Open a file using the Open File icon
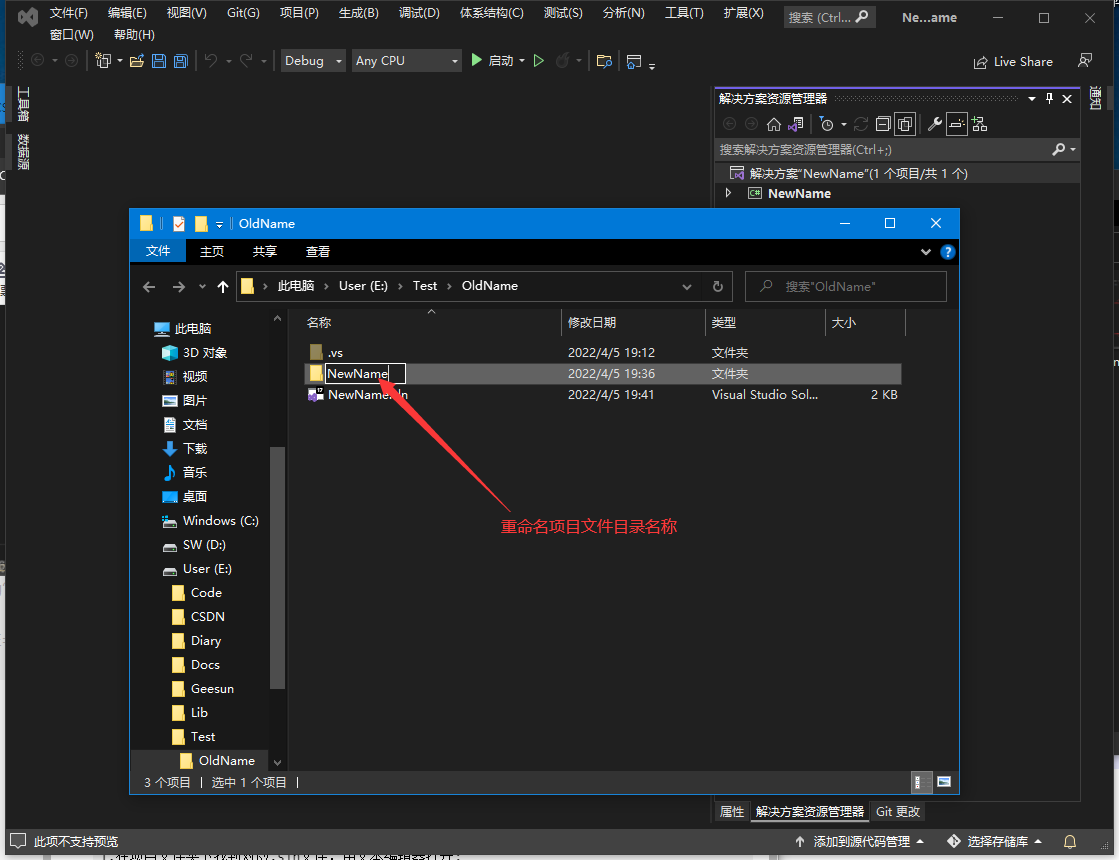Image resolution: width=1119 pixels, height=860 pixels. click(x=135, y=62)
